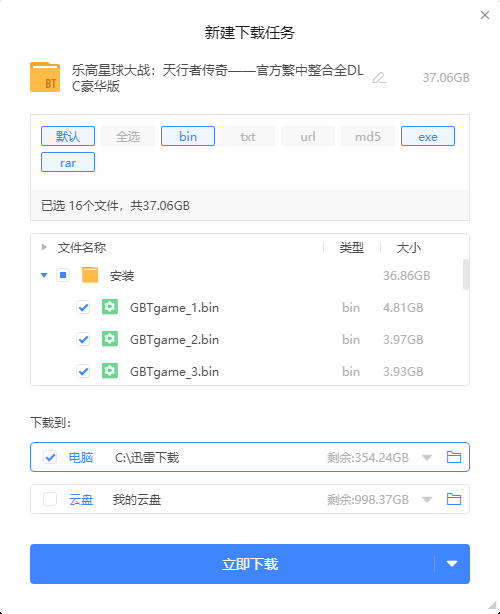The image size is (500, 614).
Task: Collapse the 安装 folder tree
Action: pyautogui.click(x=44, y=275)
